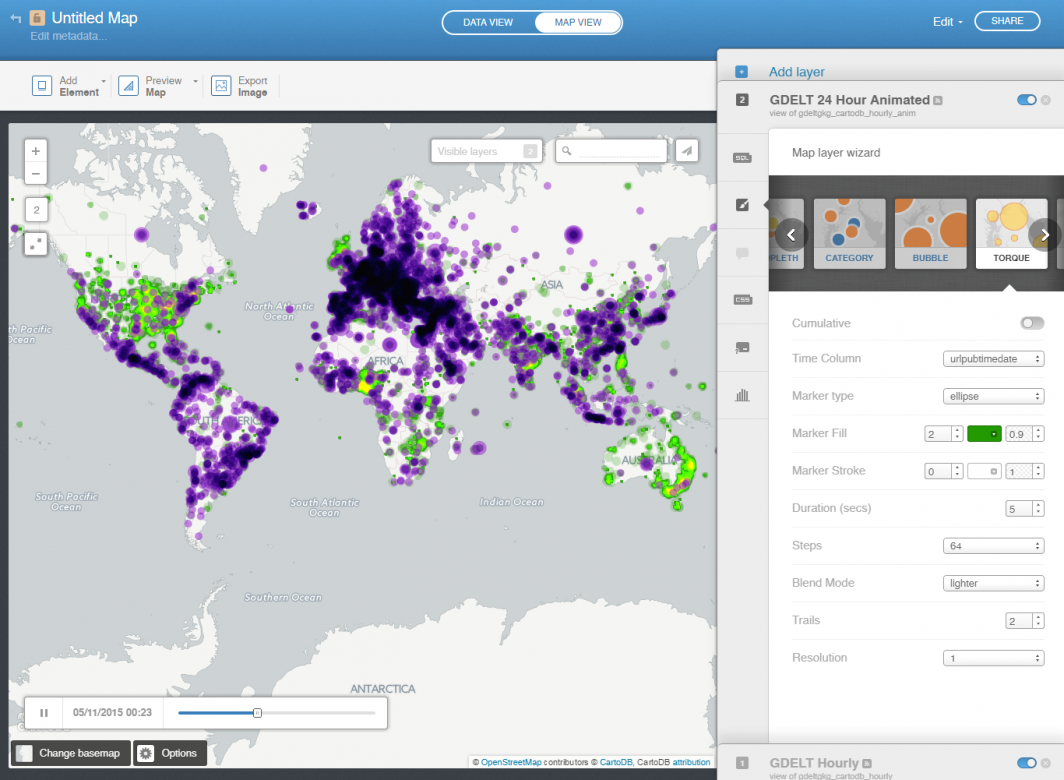Open the infowindow speech bubble panel
Image resolution: width=1064 pixels, height=780 pixels.
(742, 252)
